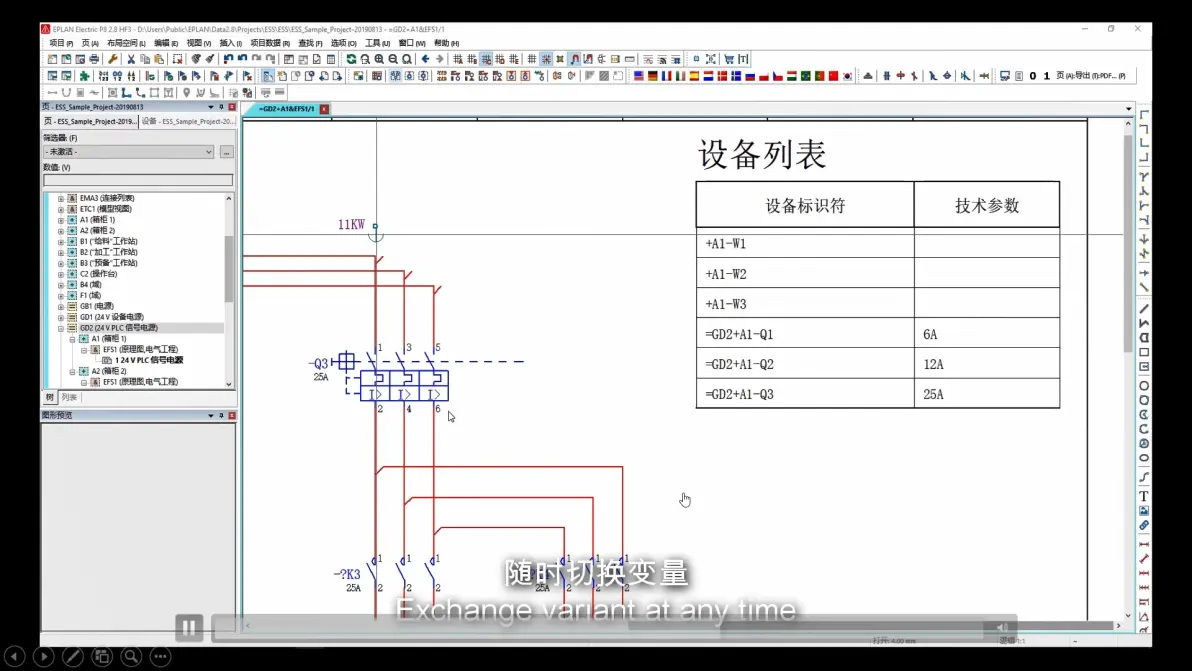Expand the EMA3 (连接列表) tree node

61,198
